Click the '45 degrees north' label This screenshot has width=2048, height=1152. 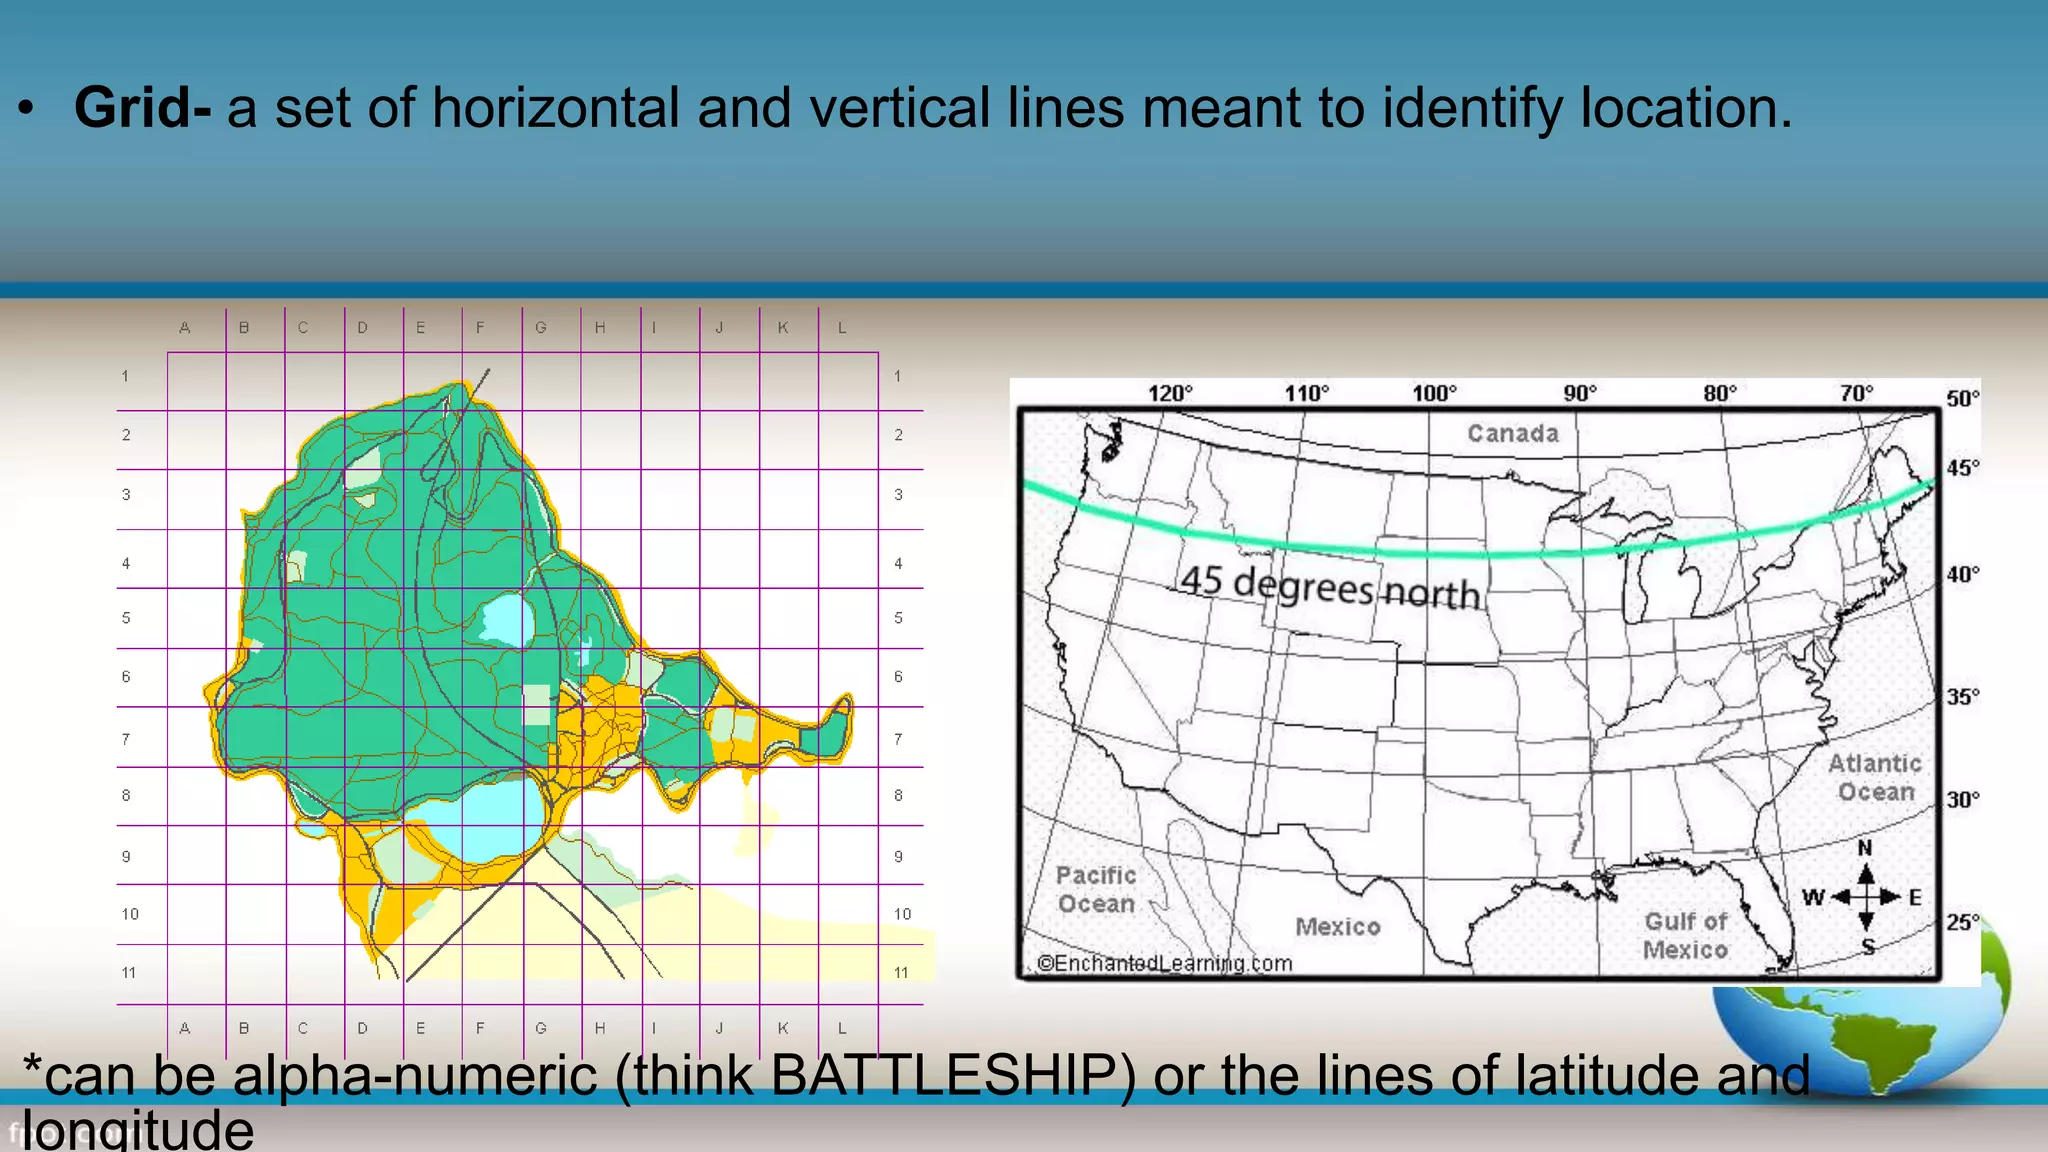point(1330,586)
